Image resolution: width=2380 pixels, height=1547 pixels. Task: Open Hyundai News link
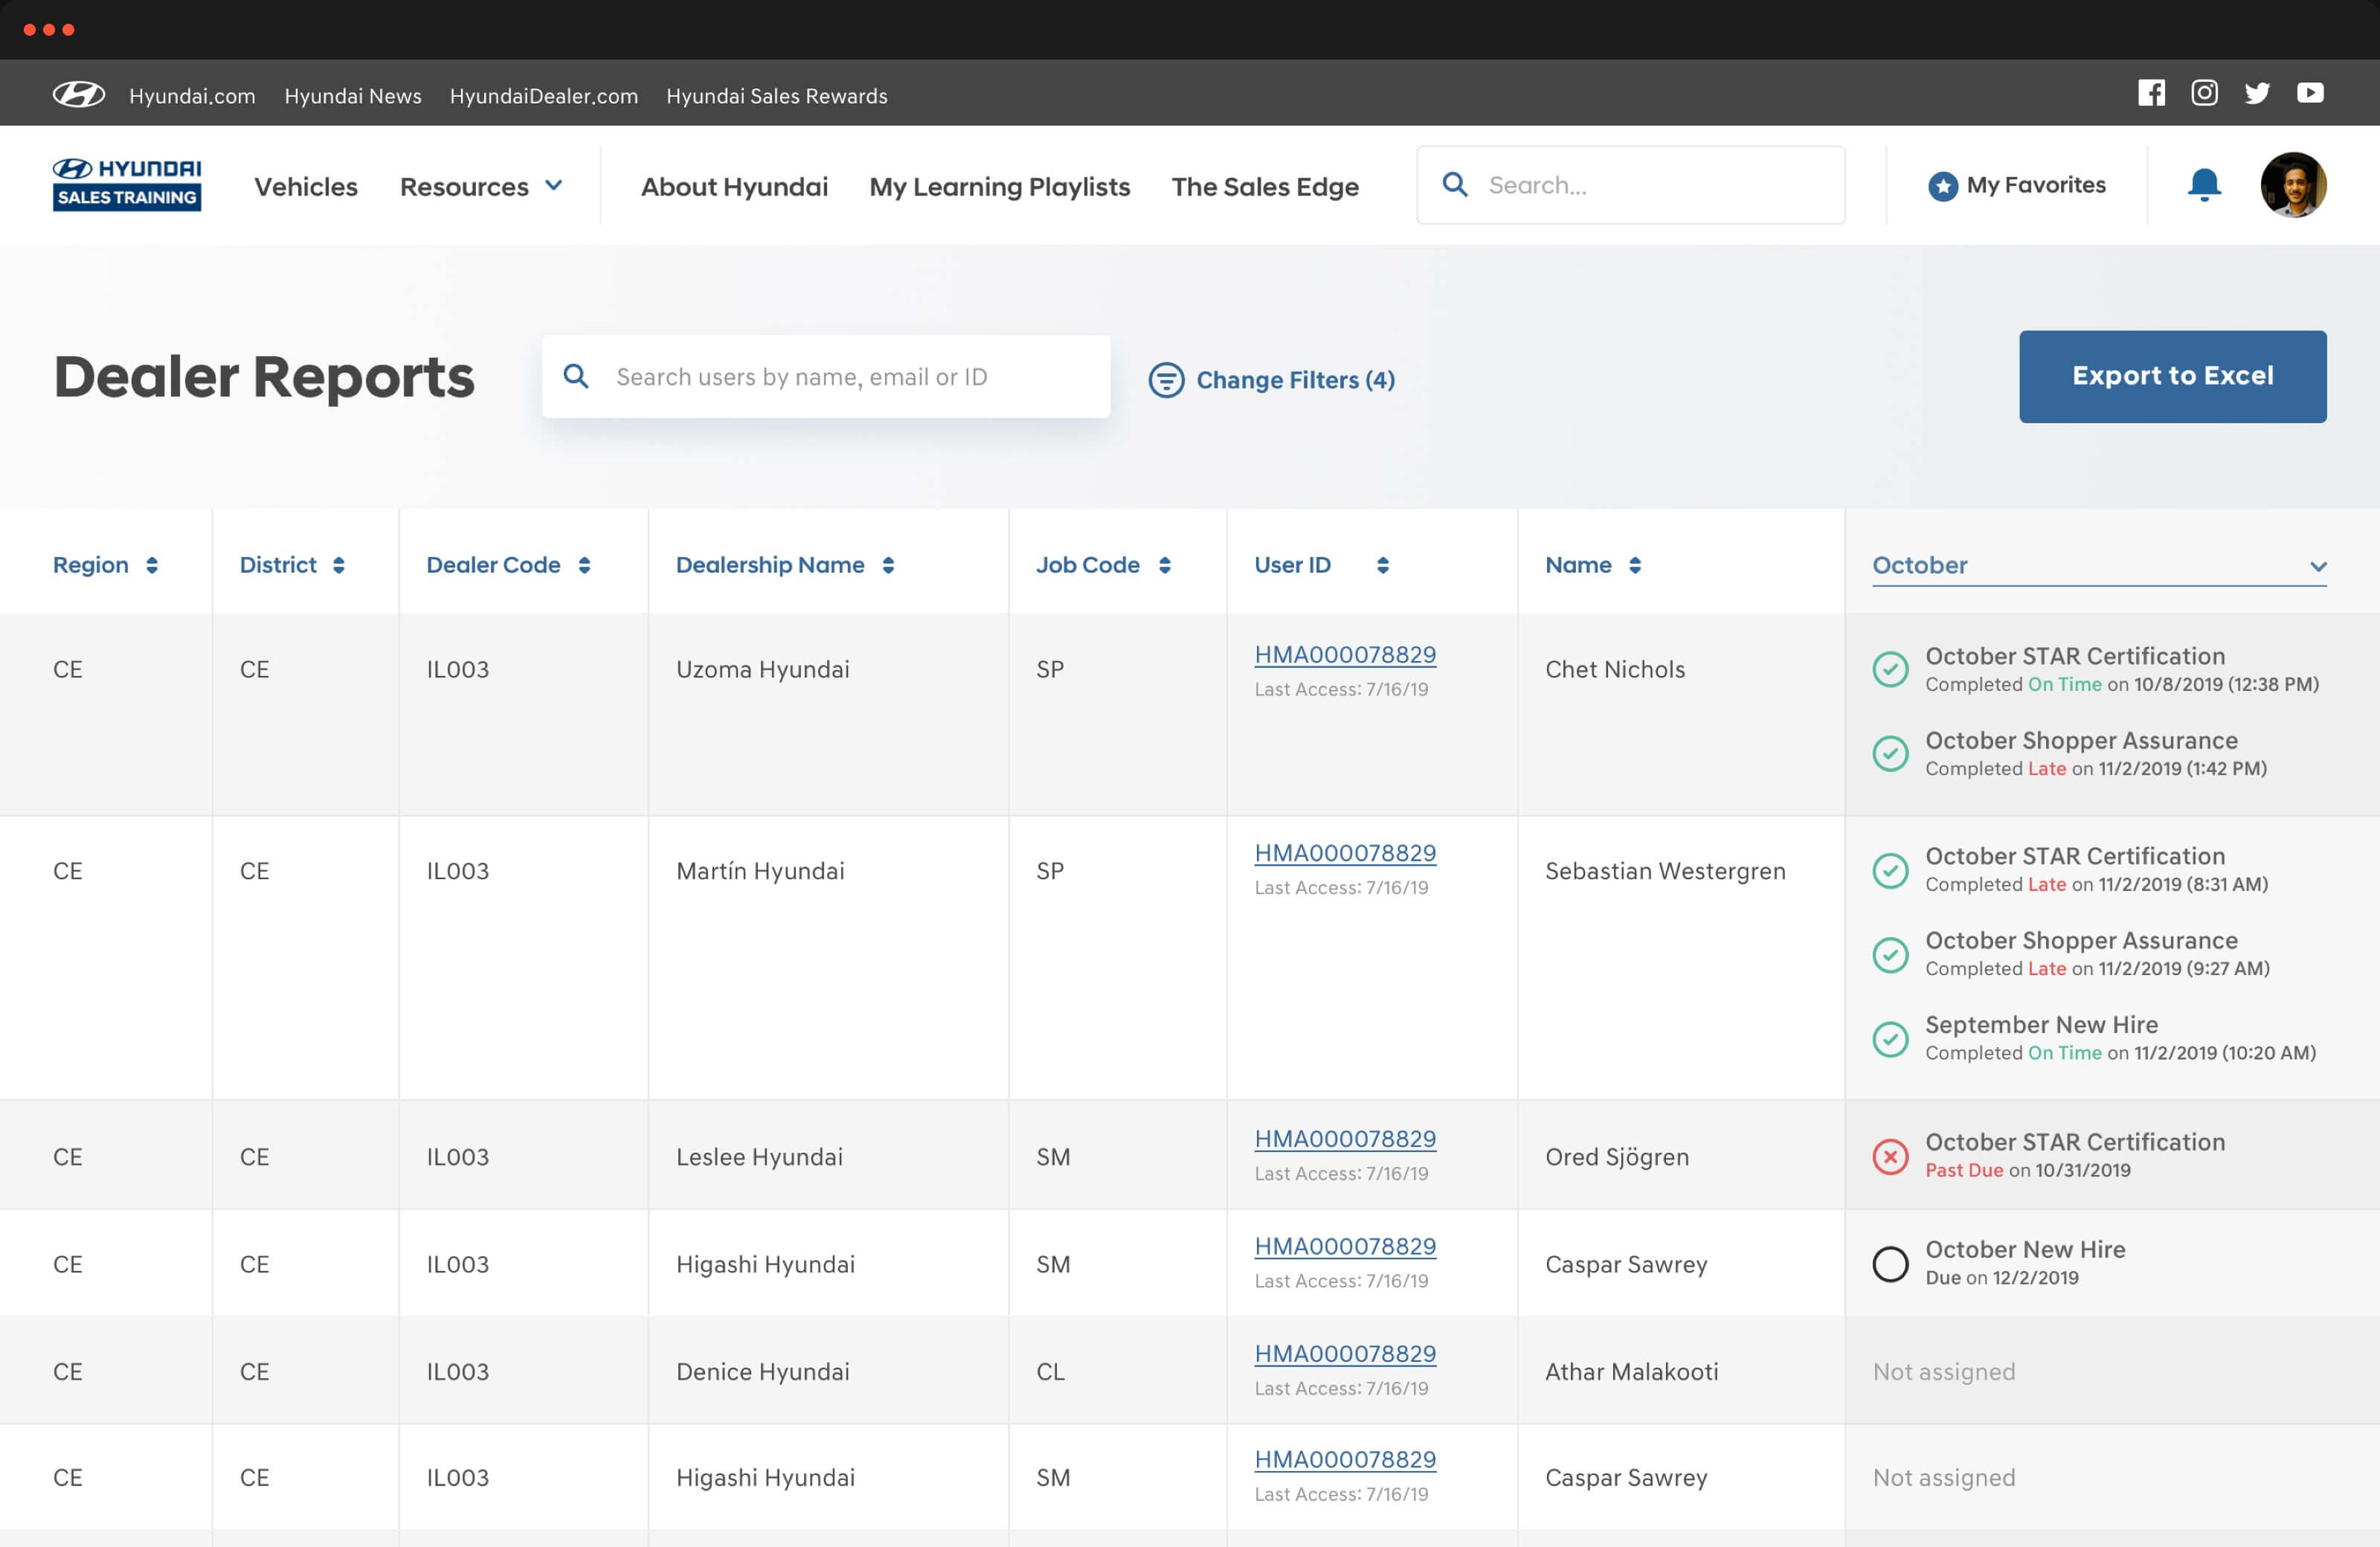click(353, 96)
